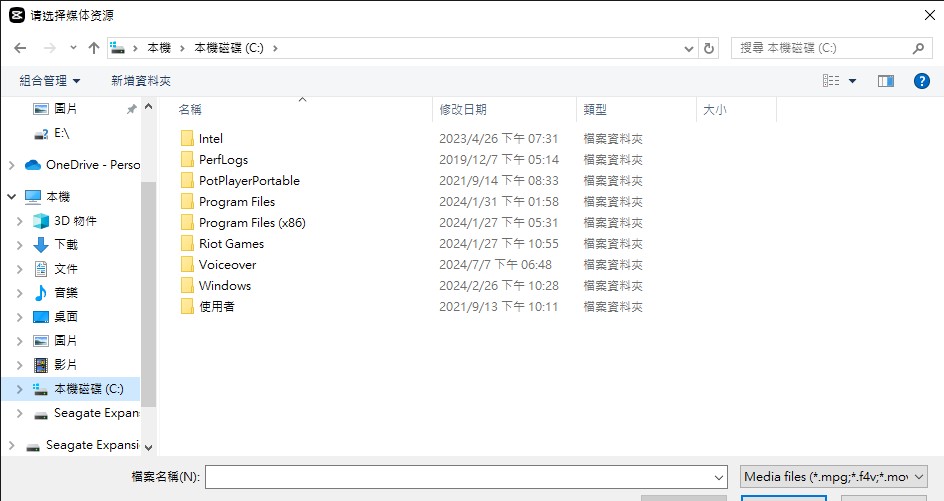Open 桌面 desktop icon in sidebar
944x501 pixels.
click(x=41, y=317)
